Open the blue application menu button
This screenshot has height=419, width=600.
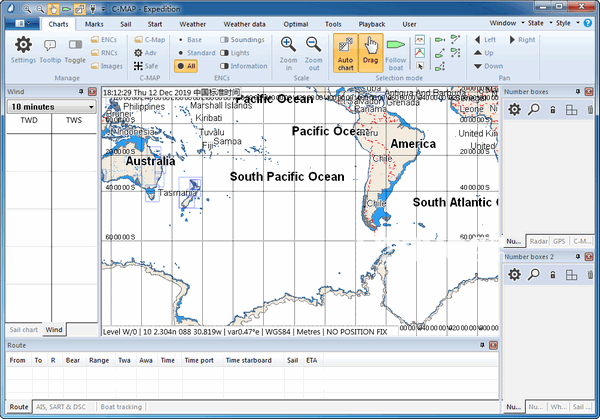22,24
